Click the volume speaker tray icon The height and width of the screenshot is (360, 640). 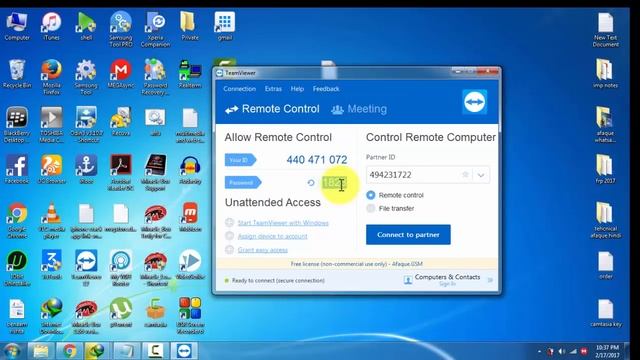(562, 351)
